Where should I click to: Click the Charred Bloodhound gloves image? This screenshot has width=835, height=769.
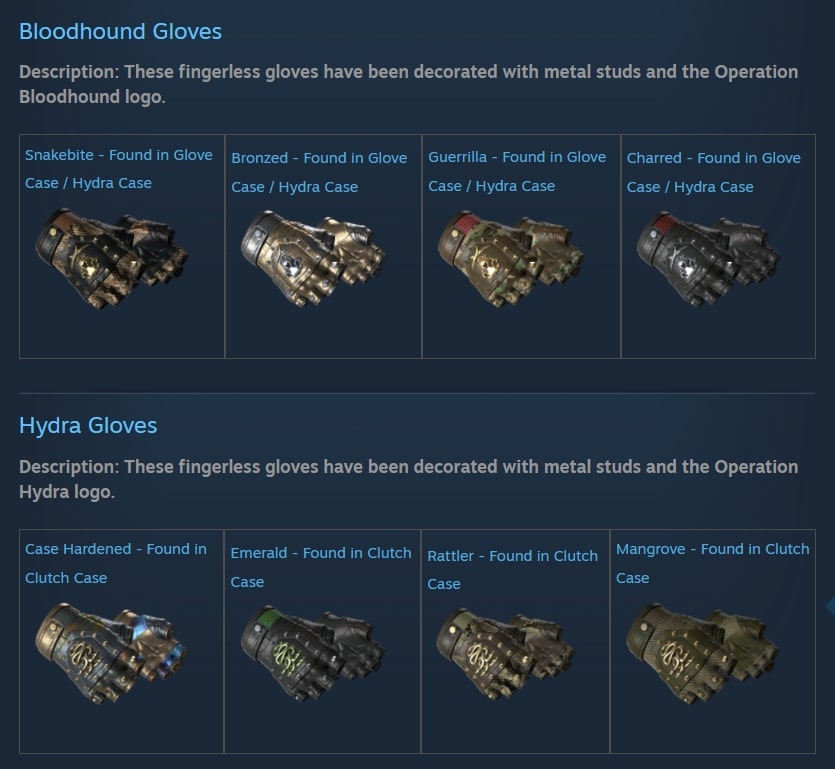point(709,259)
